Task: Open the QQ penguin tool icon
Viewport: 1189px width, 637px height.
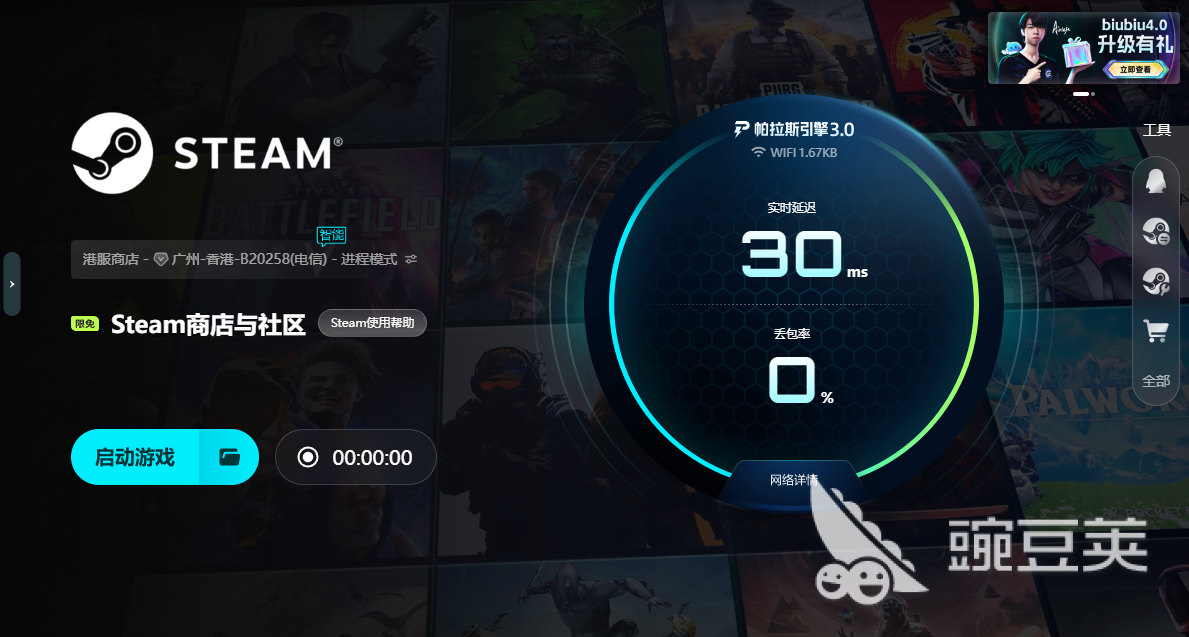Action: coord(1156,180)
